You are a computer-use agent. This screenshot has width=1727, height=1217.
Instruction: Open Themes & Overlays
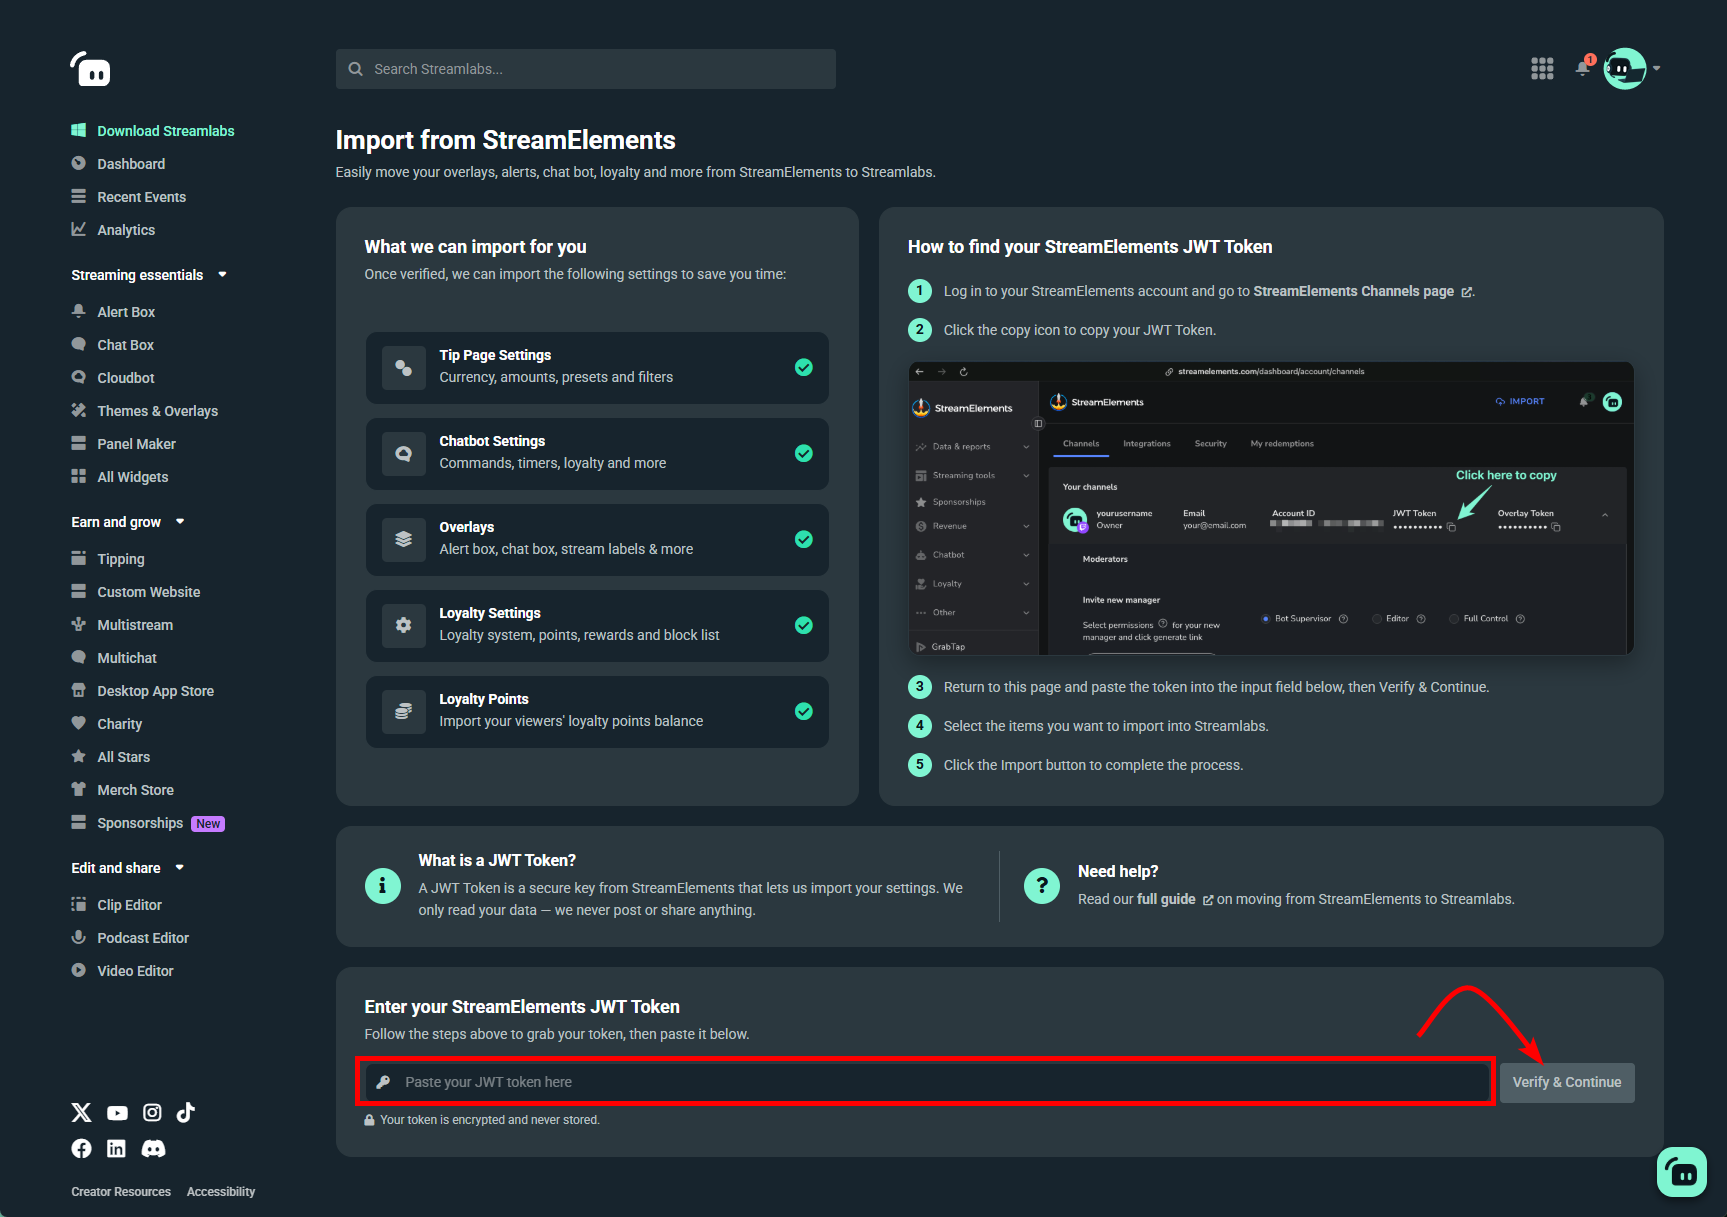tap(145, 411)
